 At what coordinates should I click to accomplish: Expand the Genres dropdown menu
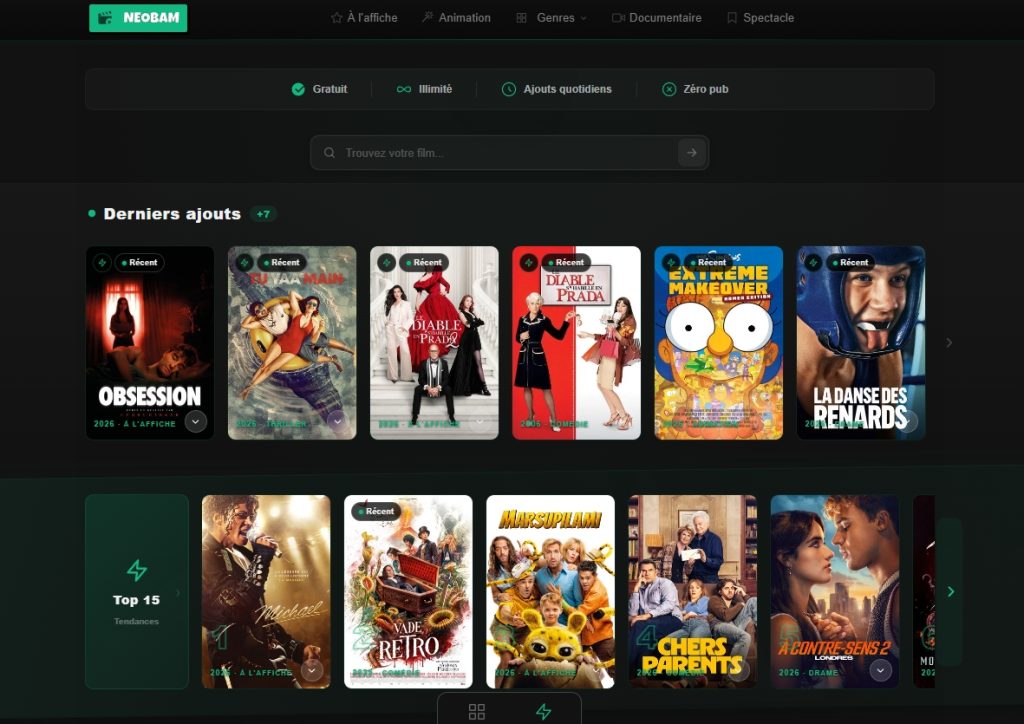[552, 18]
